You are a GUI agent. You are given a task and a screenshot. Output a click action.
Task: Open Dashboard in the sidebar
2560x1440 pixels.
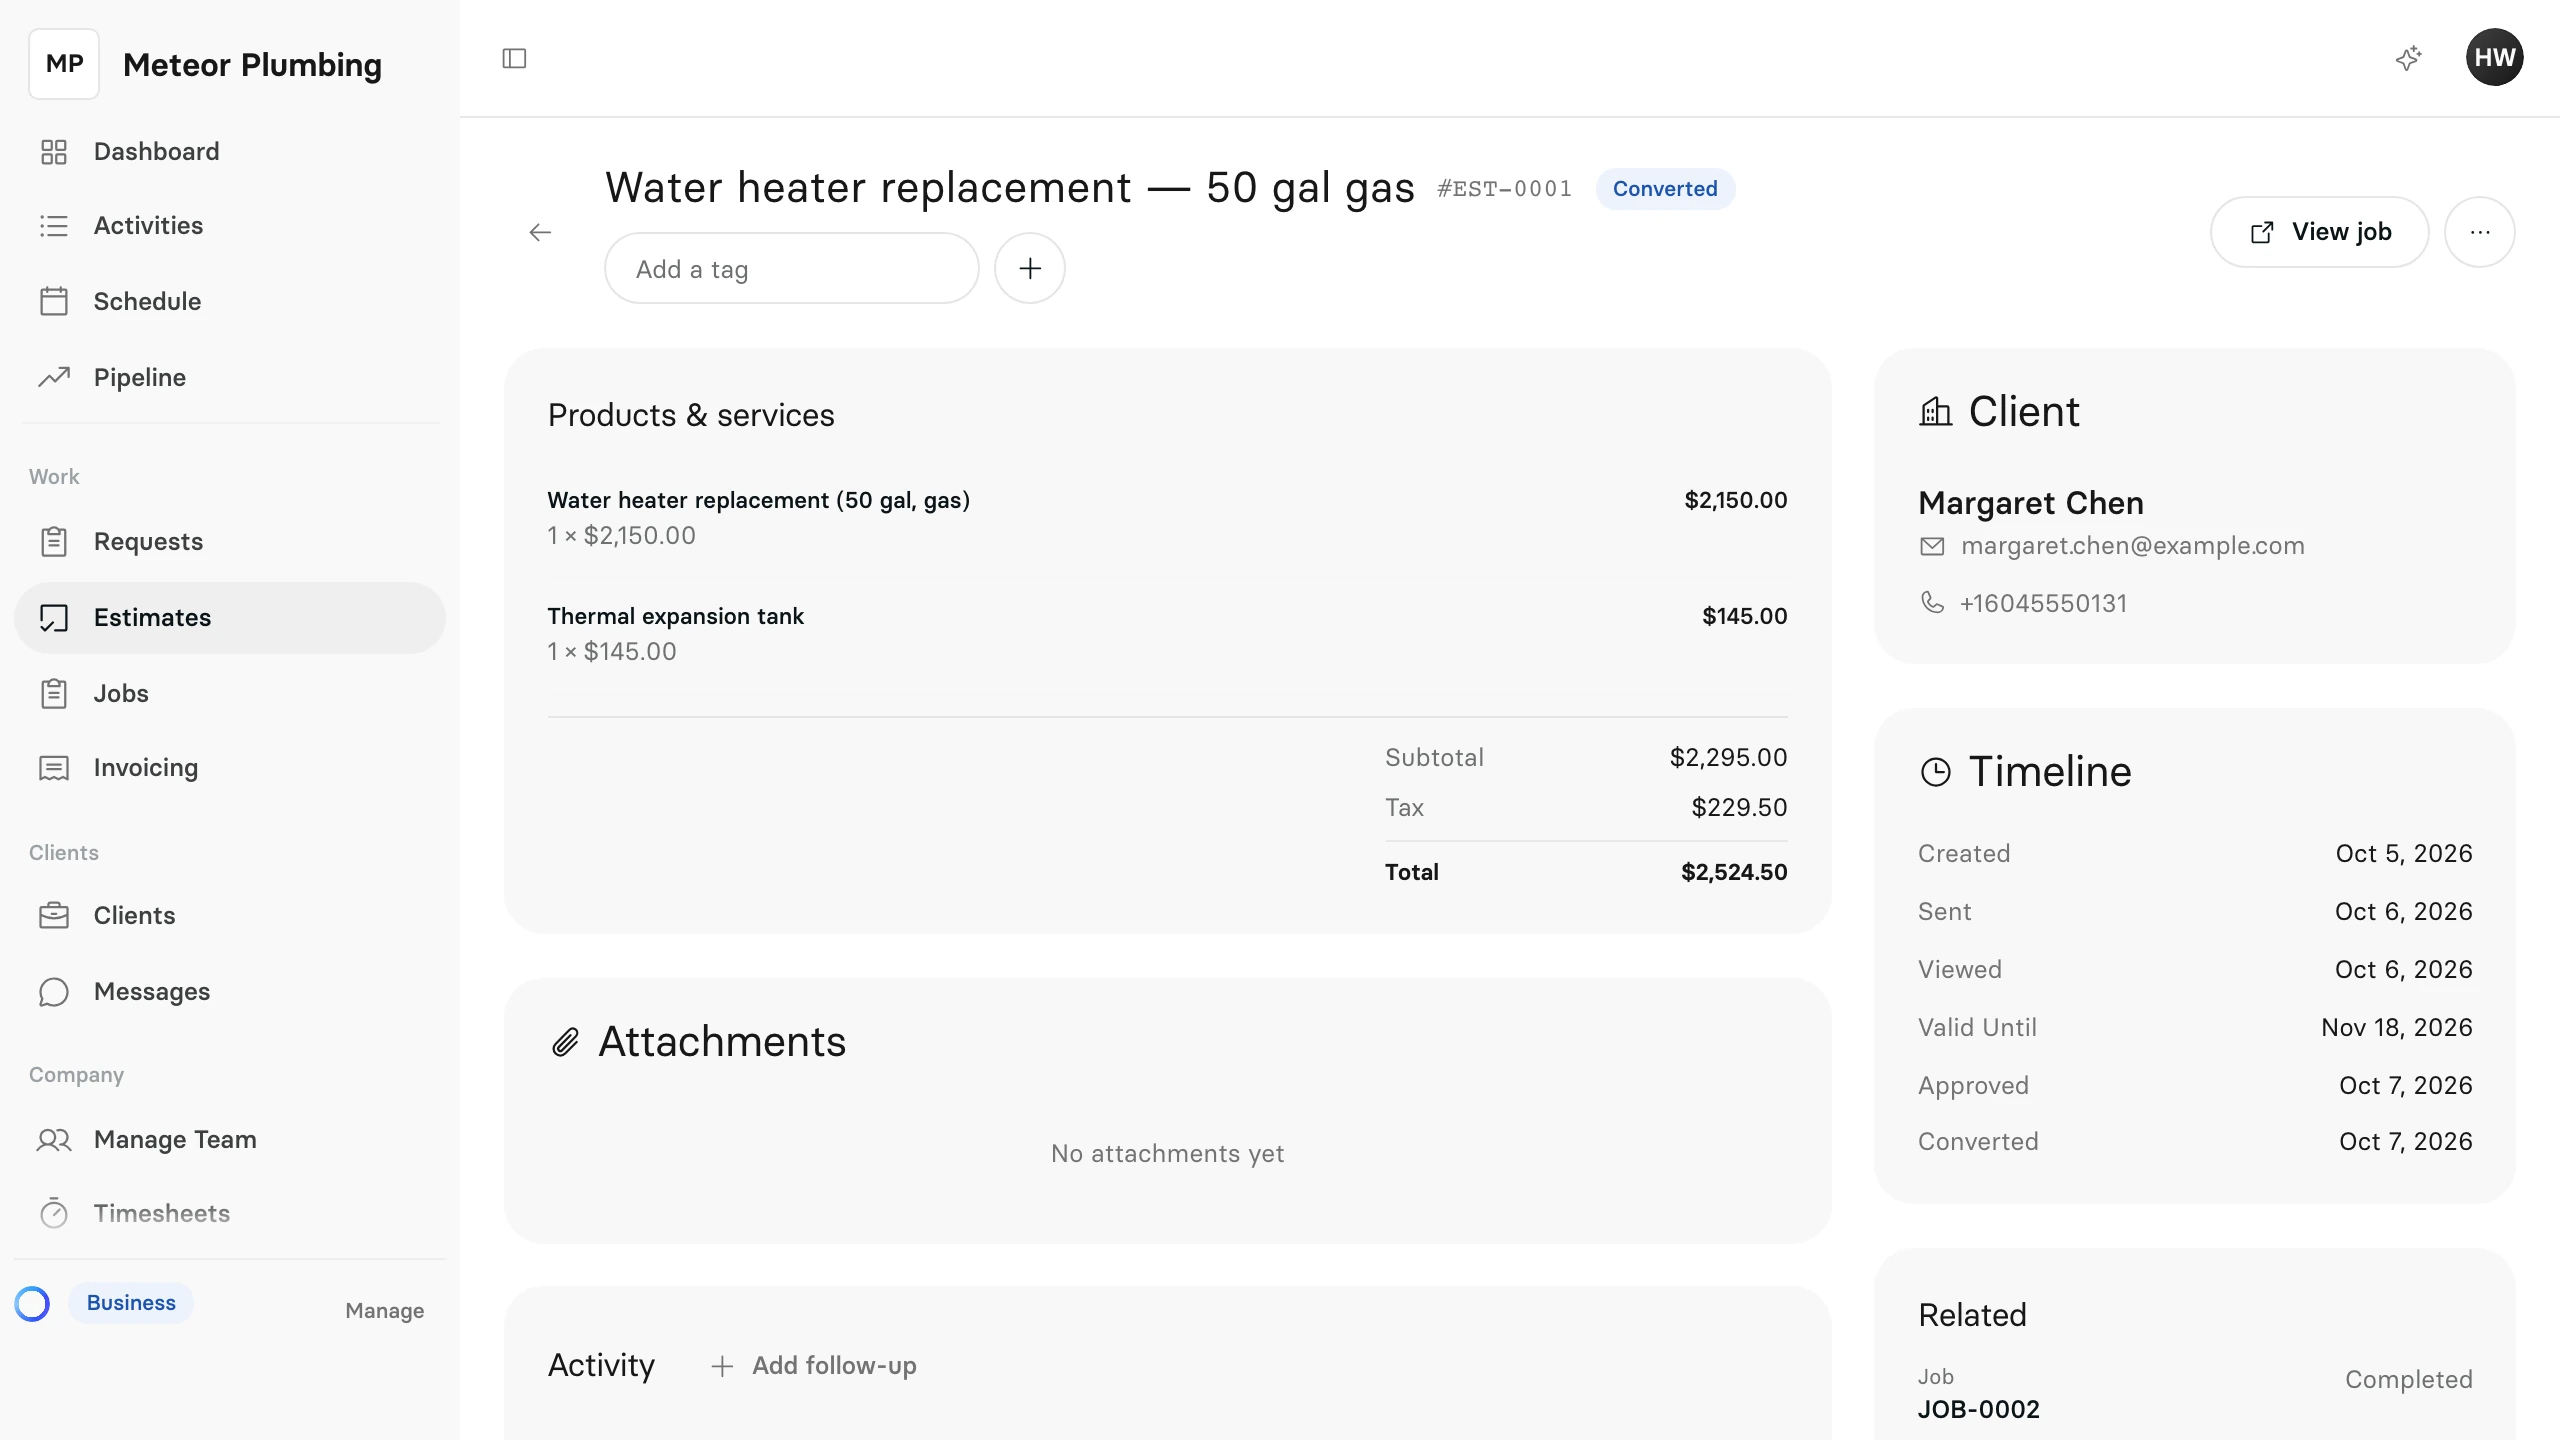tap(230, 152)
